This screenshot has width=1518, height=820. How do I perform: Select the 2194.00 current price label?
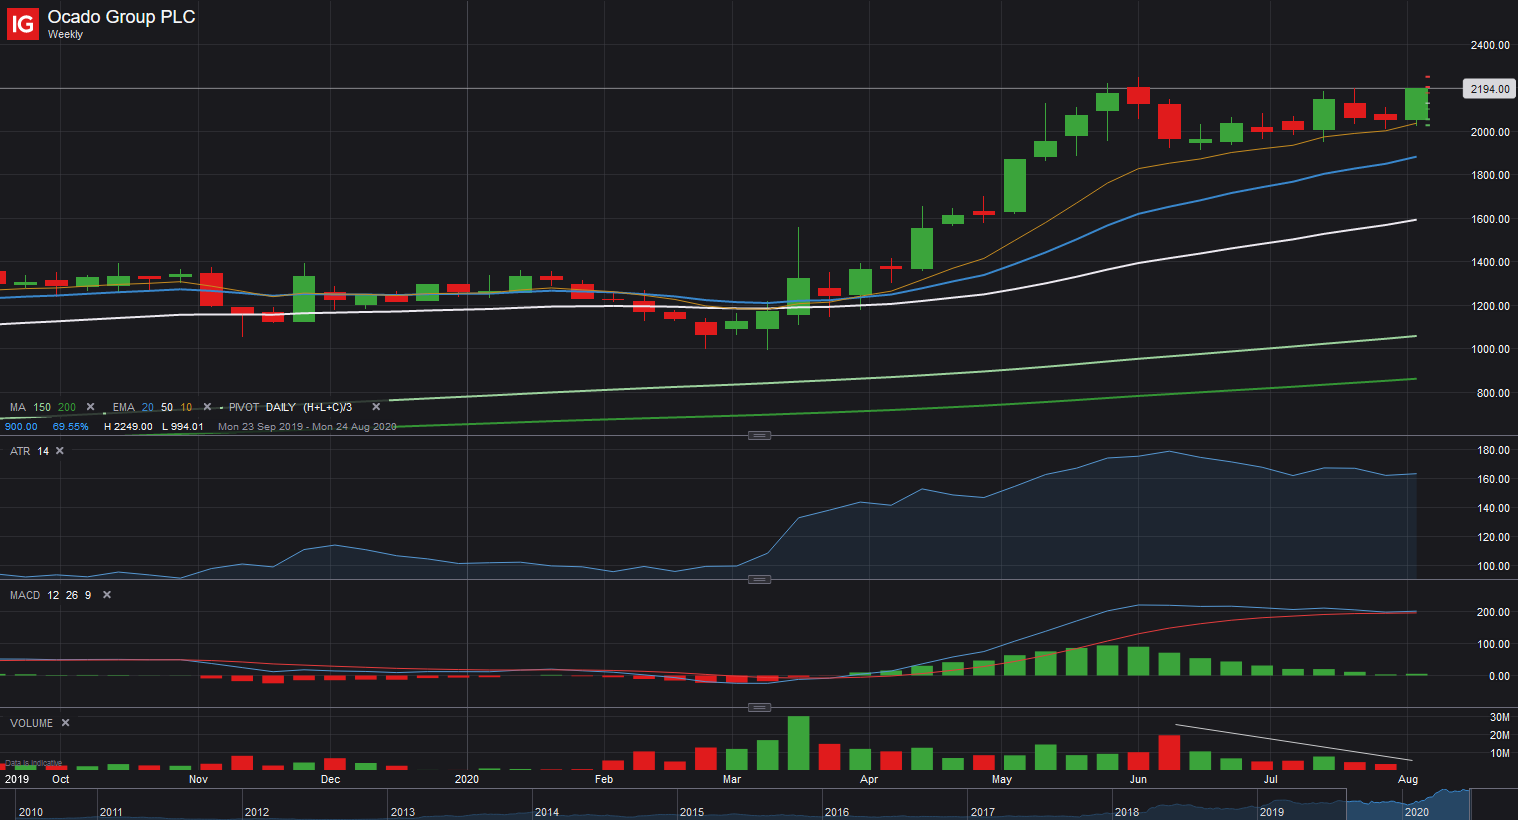point(1489,89)
